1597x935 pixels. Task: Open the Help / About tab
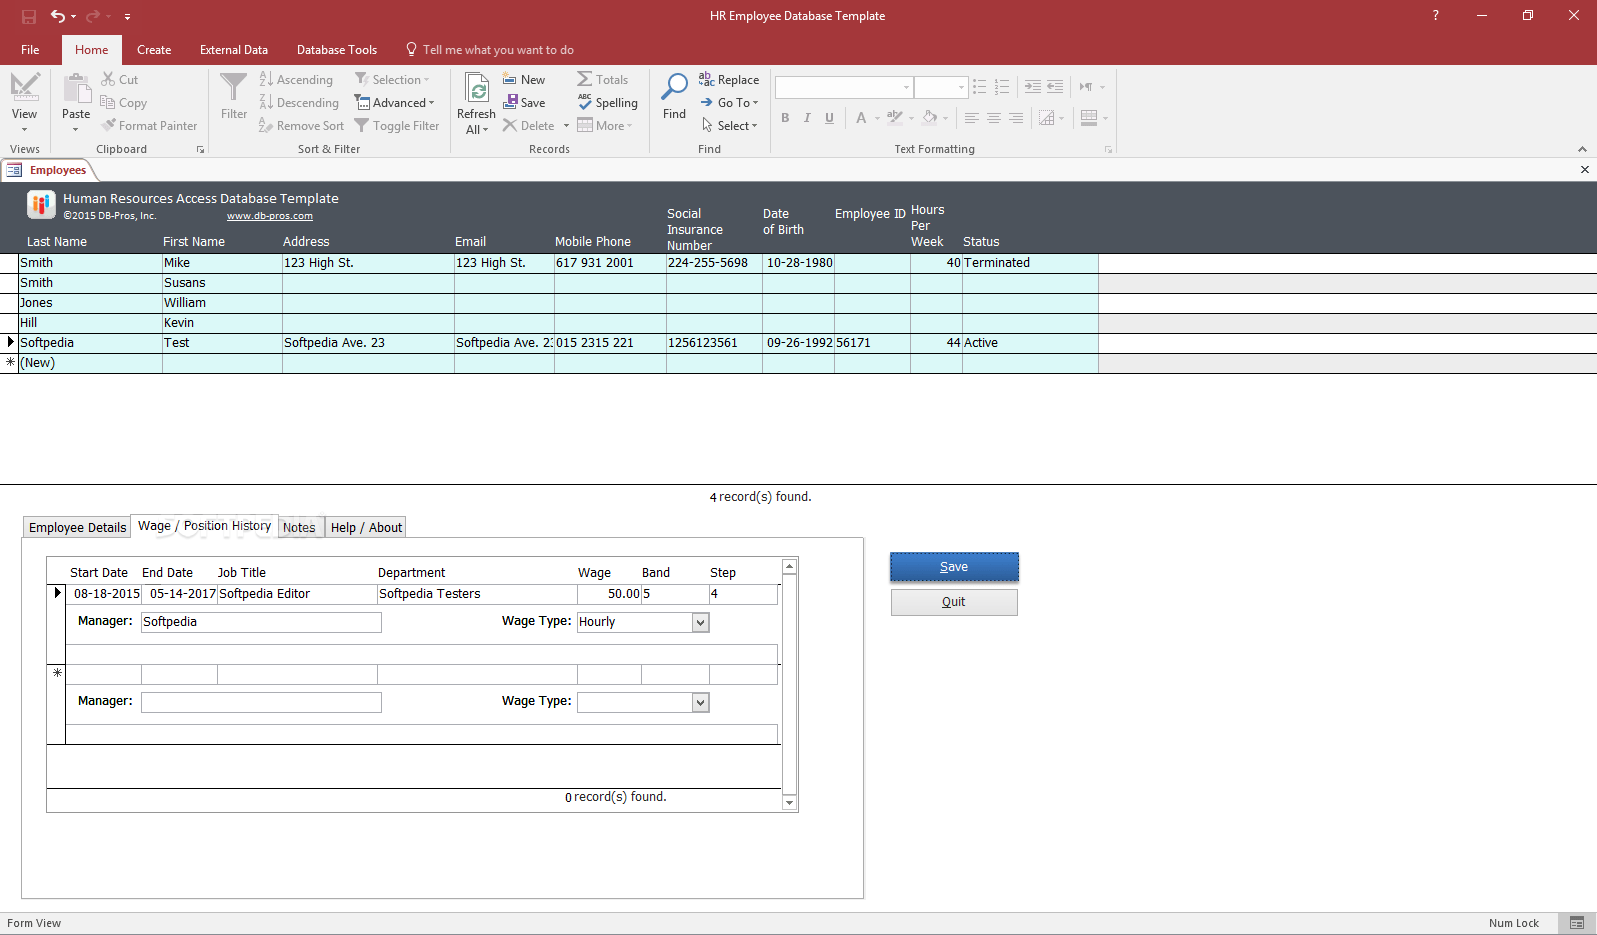pos(366,527)
